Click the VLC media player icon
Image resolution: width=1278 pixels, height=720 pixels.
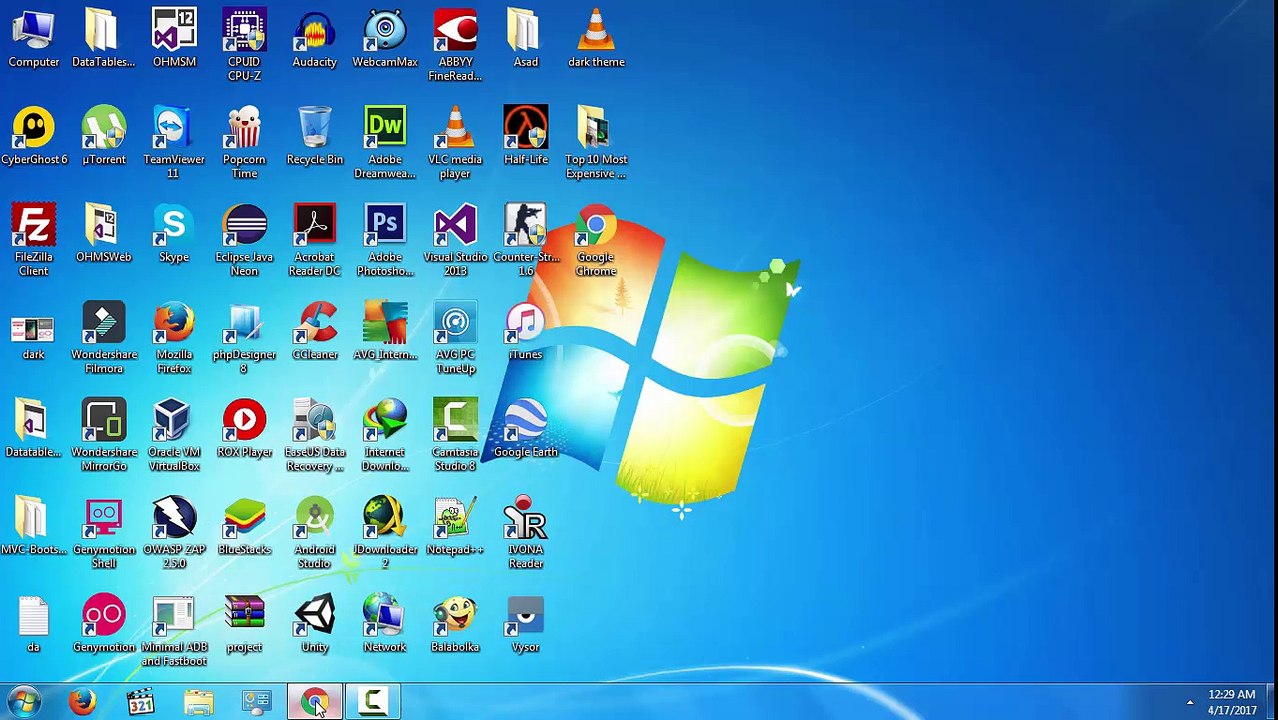tap(455, 144)
